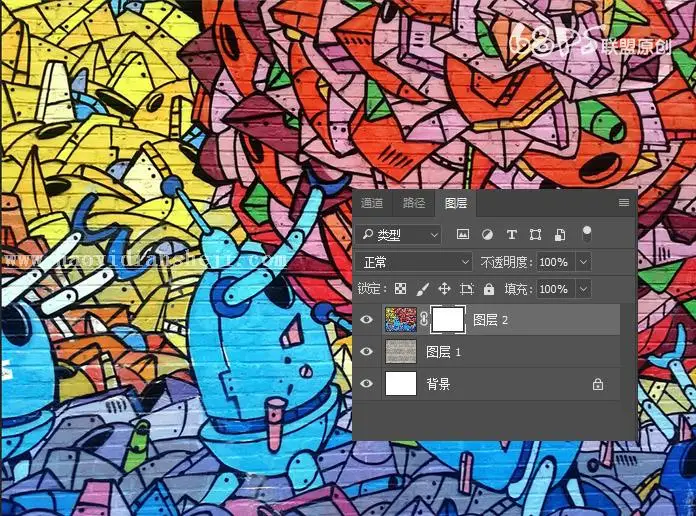Lock artboard nesting icon
The image size is (696, 516).
[x=467, y=289]
